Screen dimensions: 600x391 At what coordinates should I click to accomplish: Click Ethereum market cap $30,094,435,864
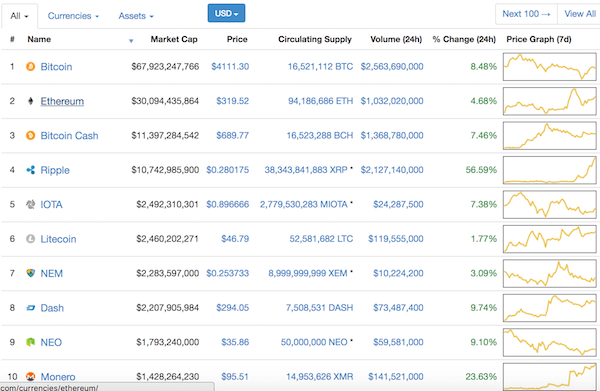165,101
